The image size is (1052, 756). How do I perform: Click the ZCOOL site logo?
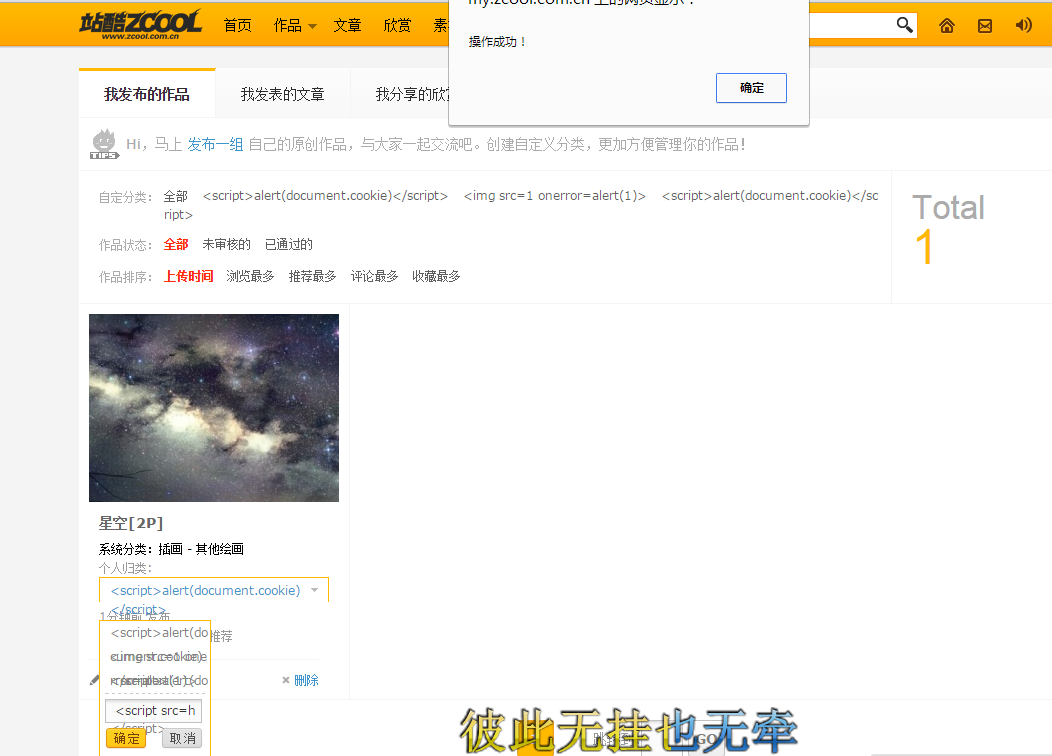[x=140, y=25]
